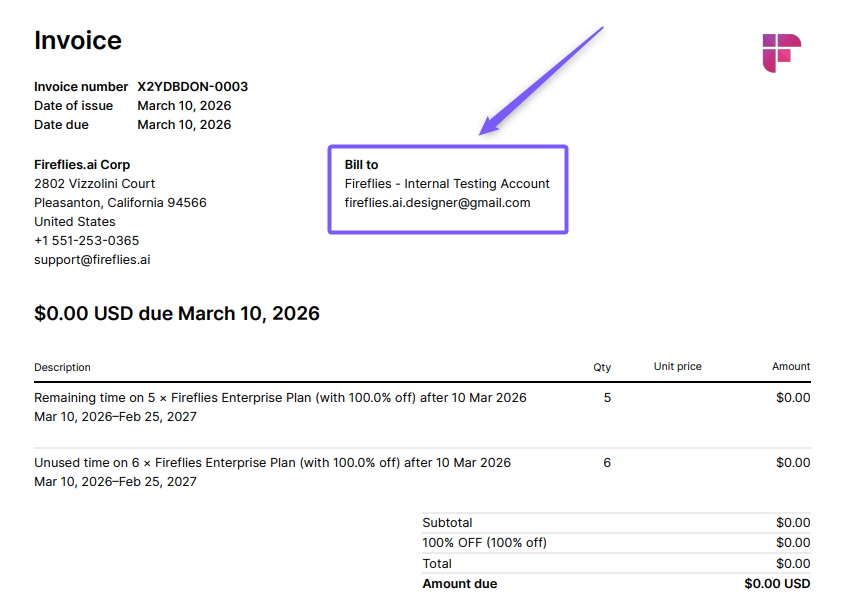Screen dimensions: 848x613
Task: Select the Invoice heading
Action: pyautogui.click(x=78, y=41)
